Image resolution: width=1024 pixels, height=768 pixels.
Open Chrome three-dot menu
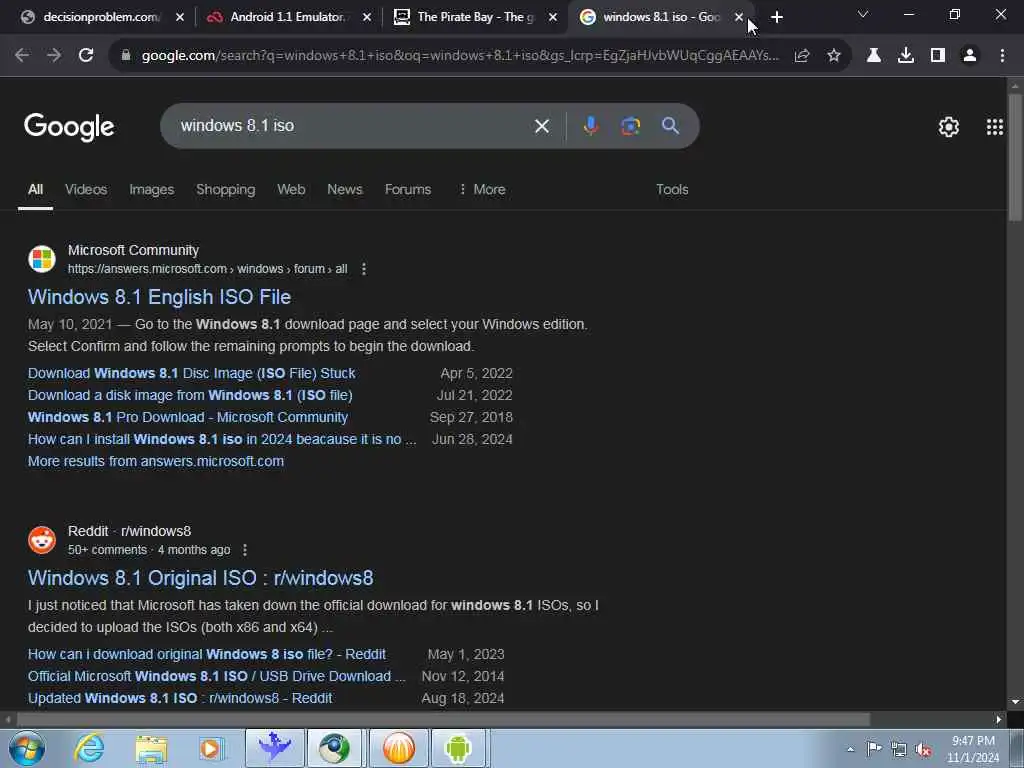(x=1002, y=56)
